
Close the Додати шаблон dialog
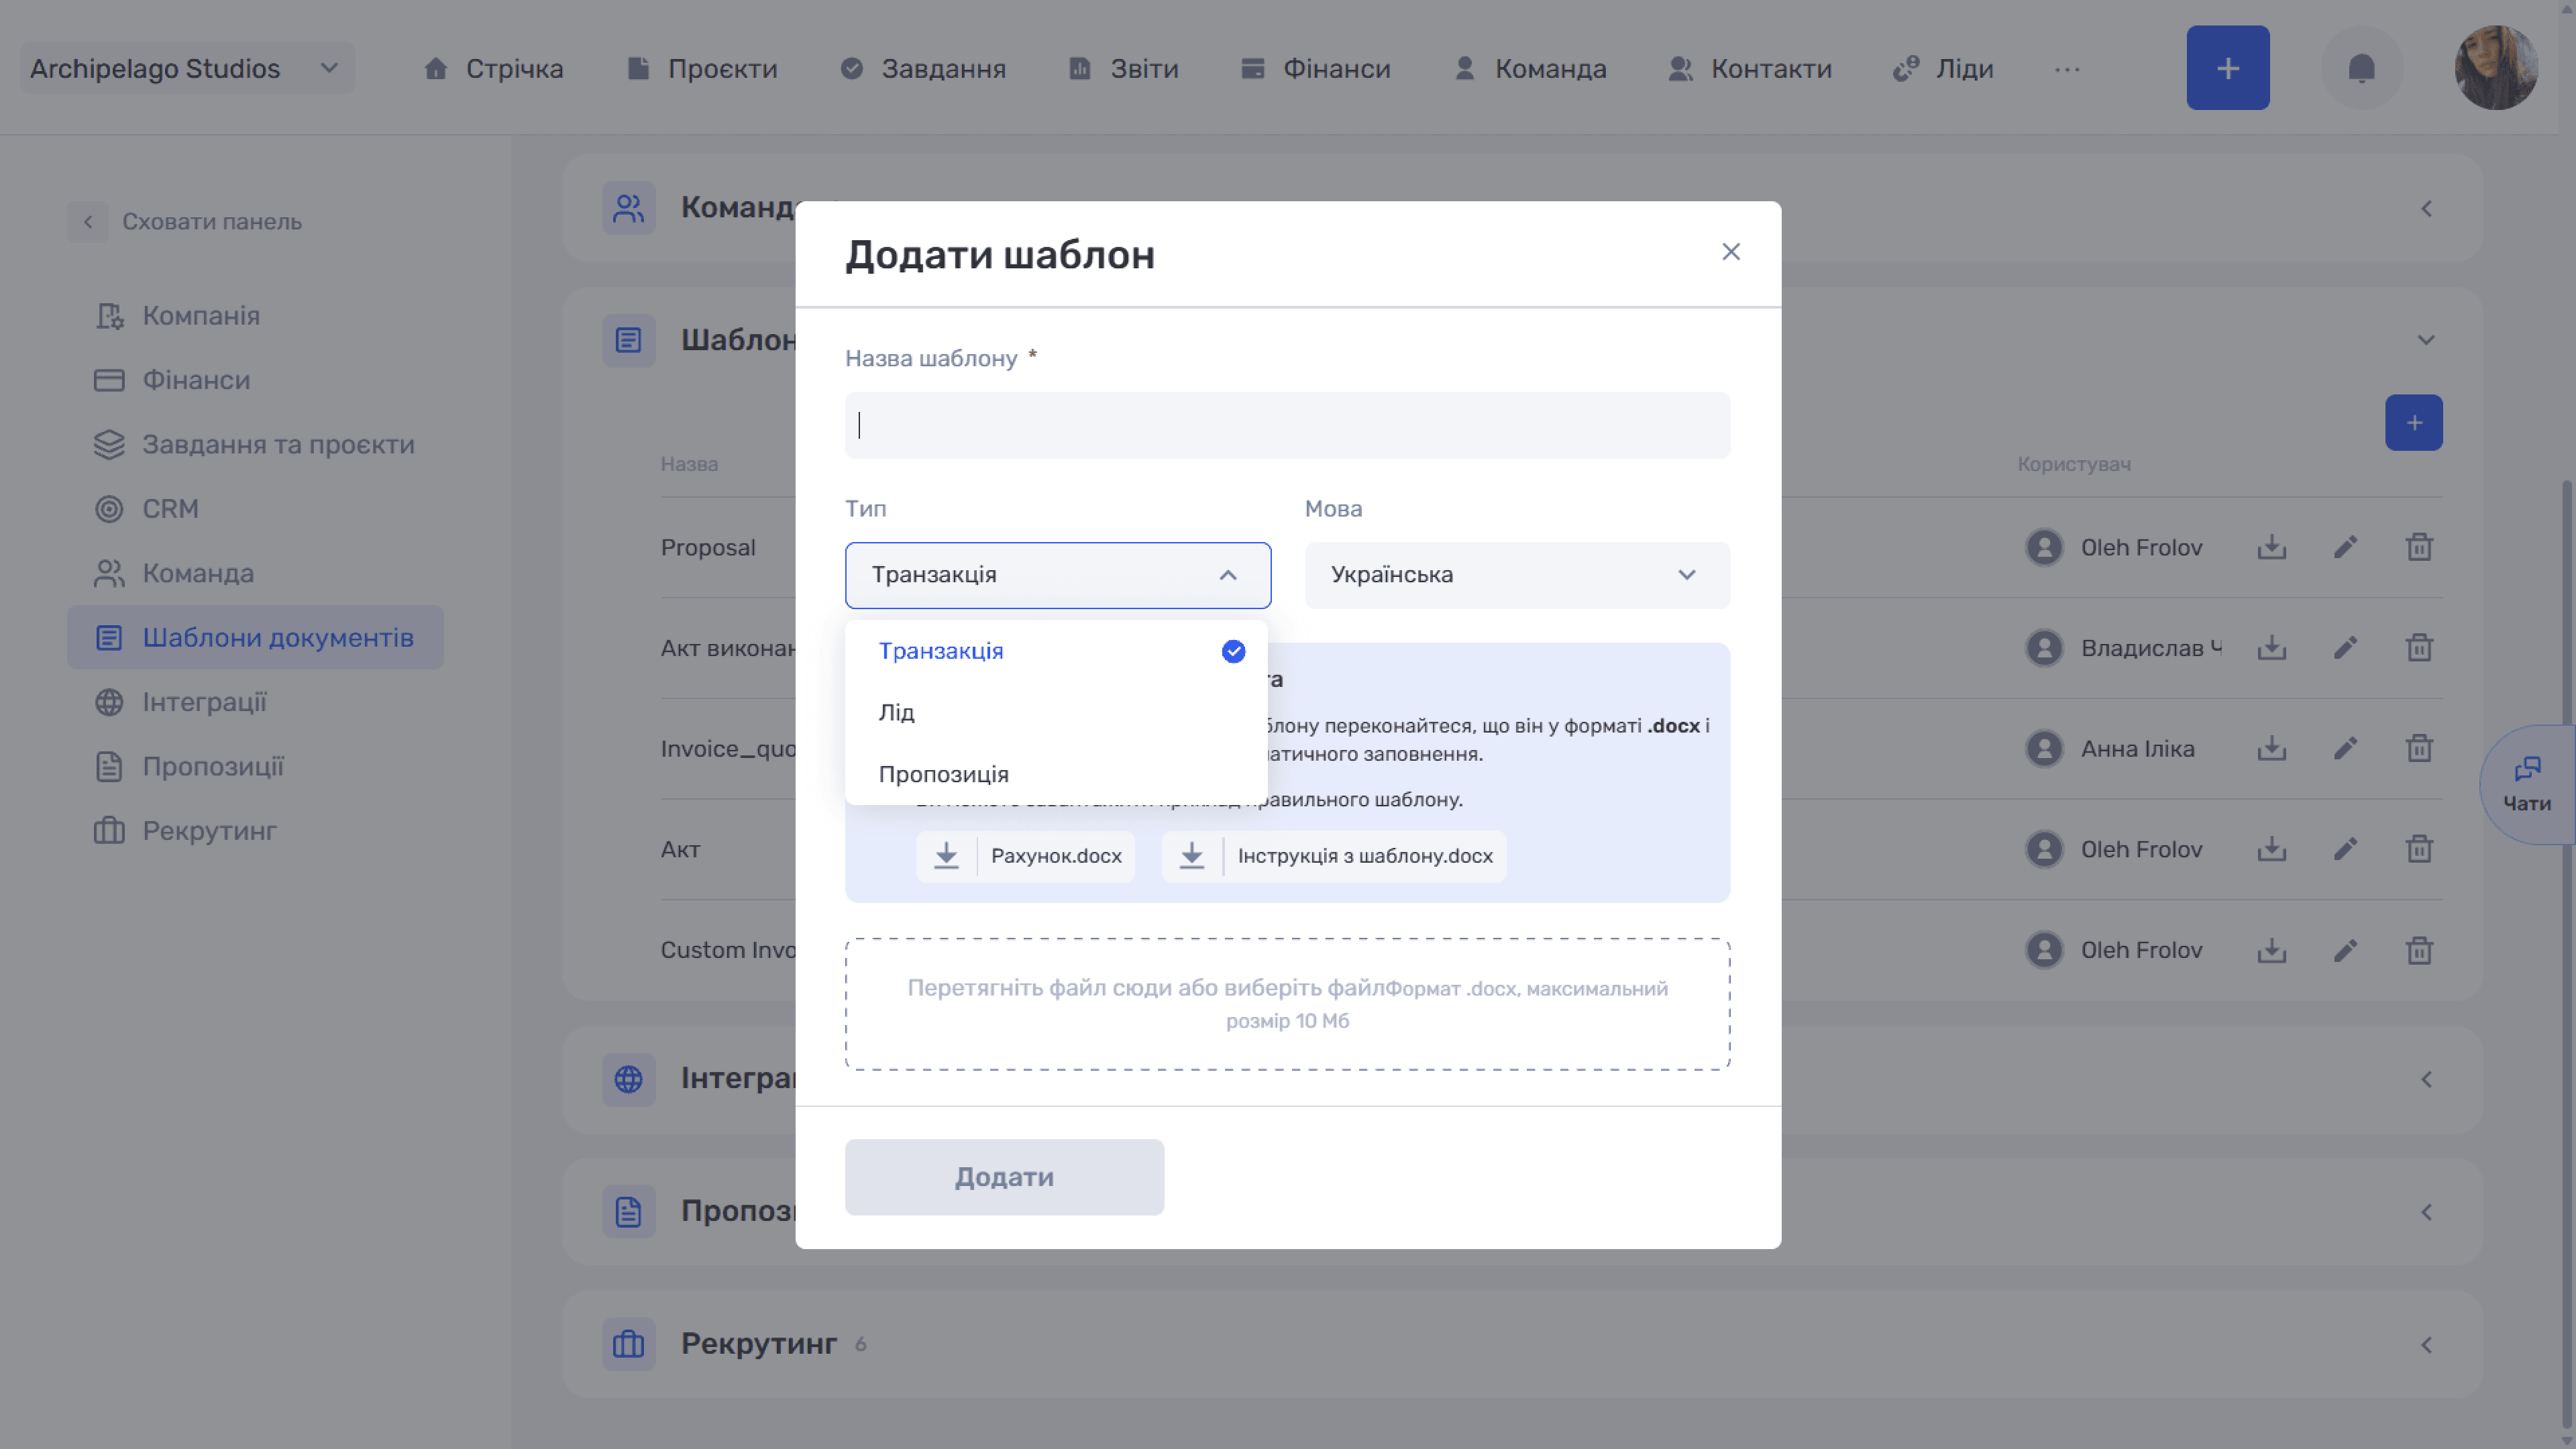click(x=1730, y=252)
